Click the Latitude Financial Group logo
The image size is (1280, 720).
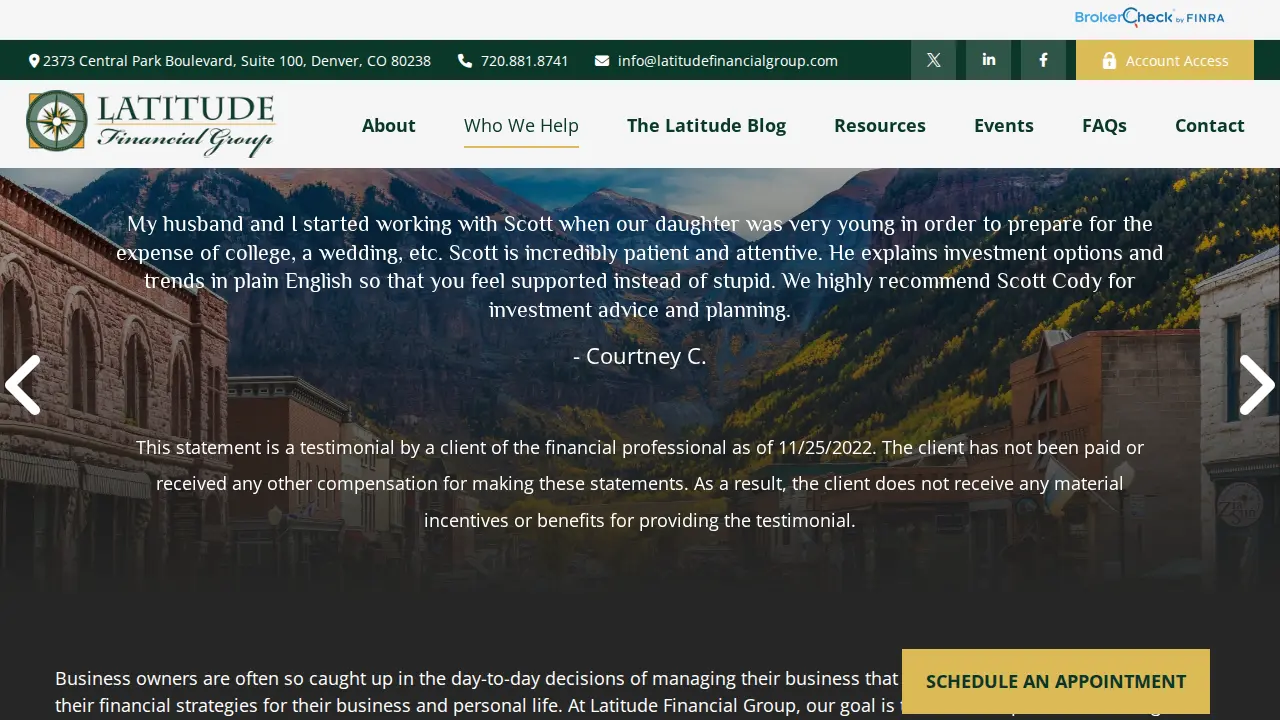point(151,124)
